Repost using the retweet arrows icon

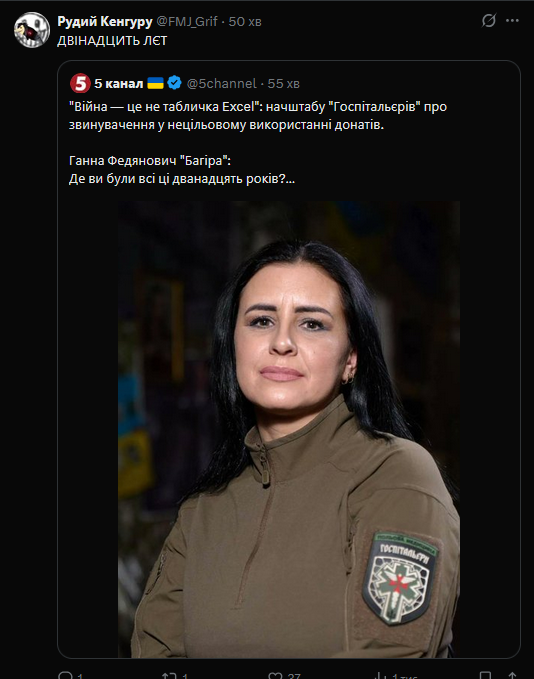click(169, 675)
